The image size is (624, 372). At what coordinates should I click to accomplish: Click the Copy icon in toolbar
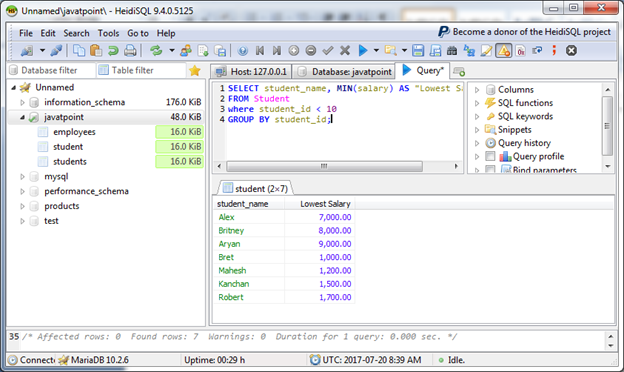[x=79, y=51]
